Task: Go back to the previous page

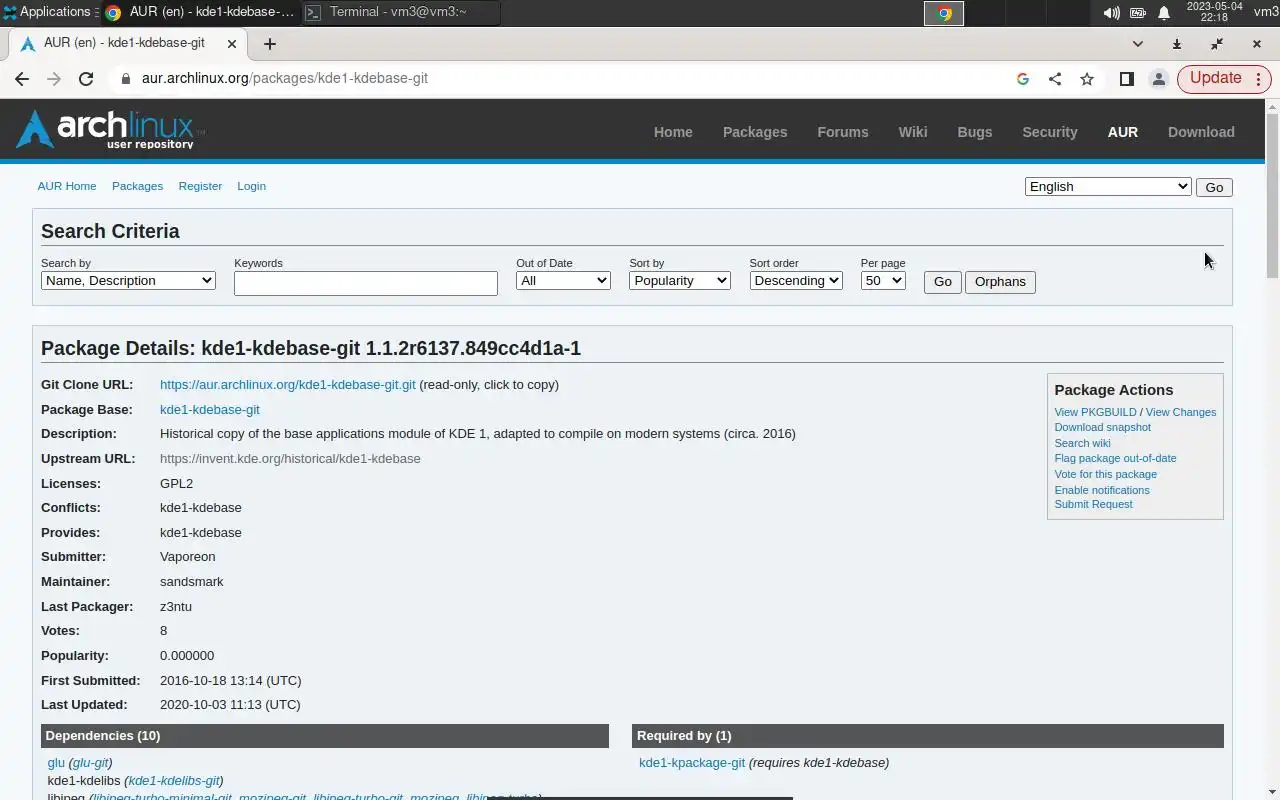Action: pos(22,79)
